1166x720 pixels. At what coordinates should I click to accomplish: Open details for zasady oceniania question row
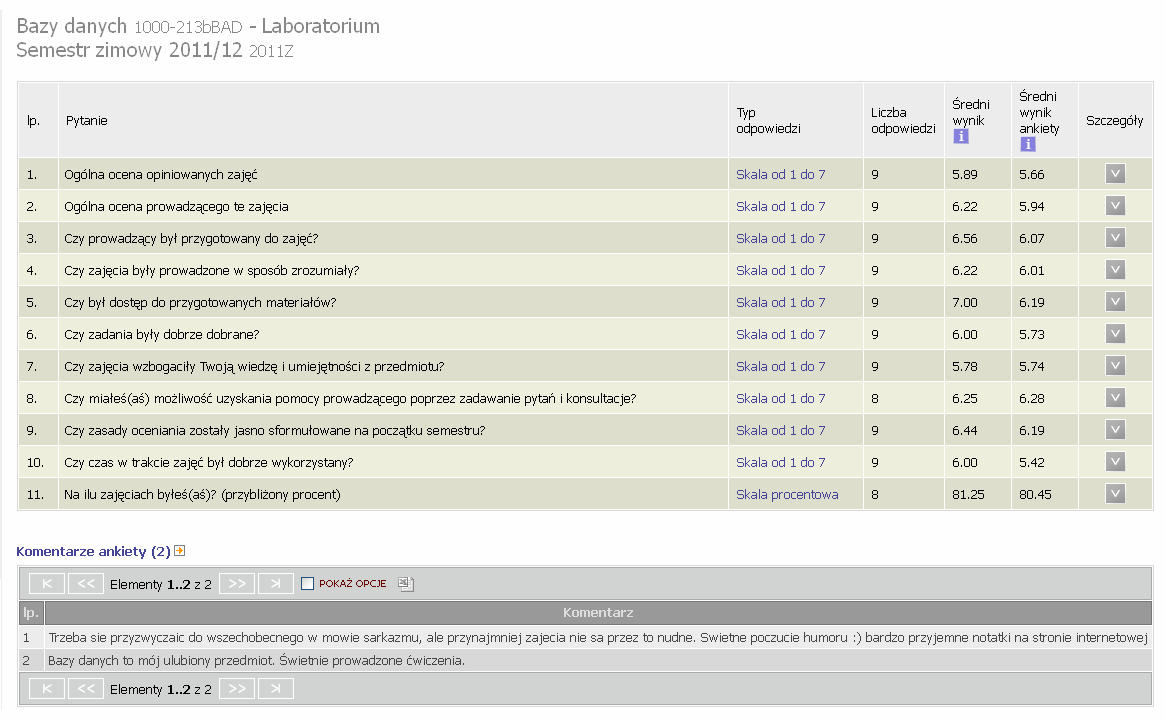pos(1115,430)
